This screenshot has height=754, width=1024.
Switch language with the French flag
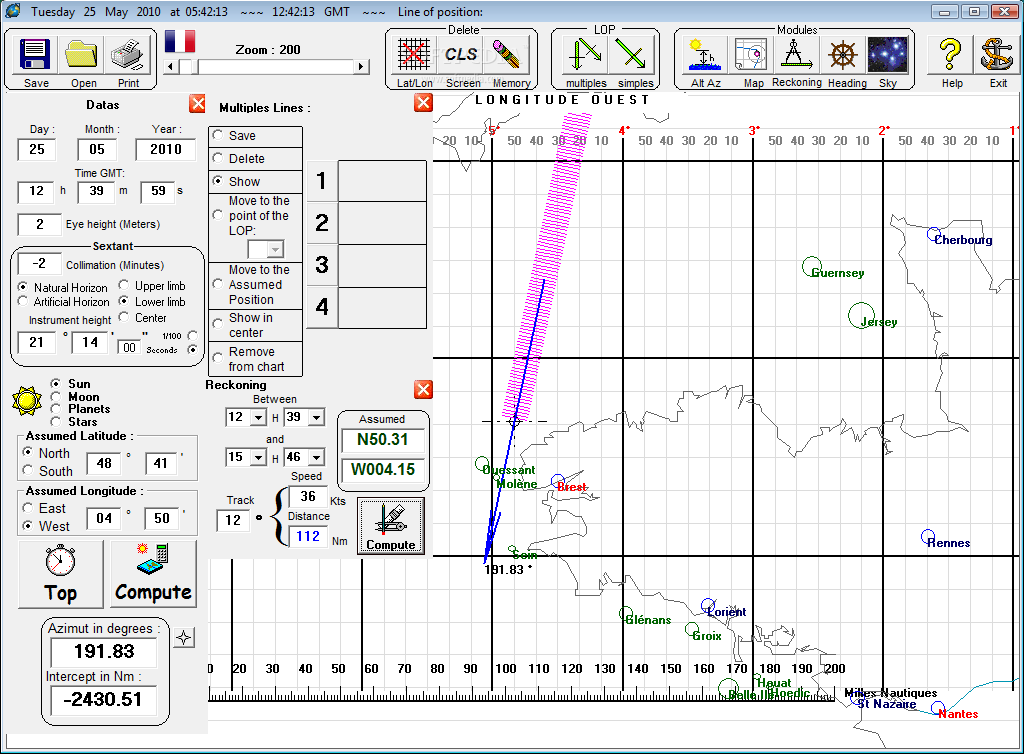coord(180,40)
